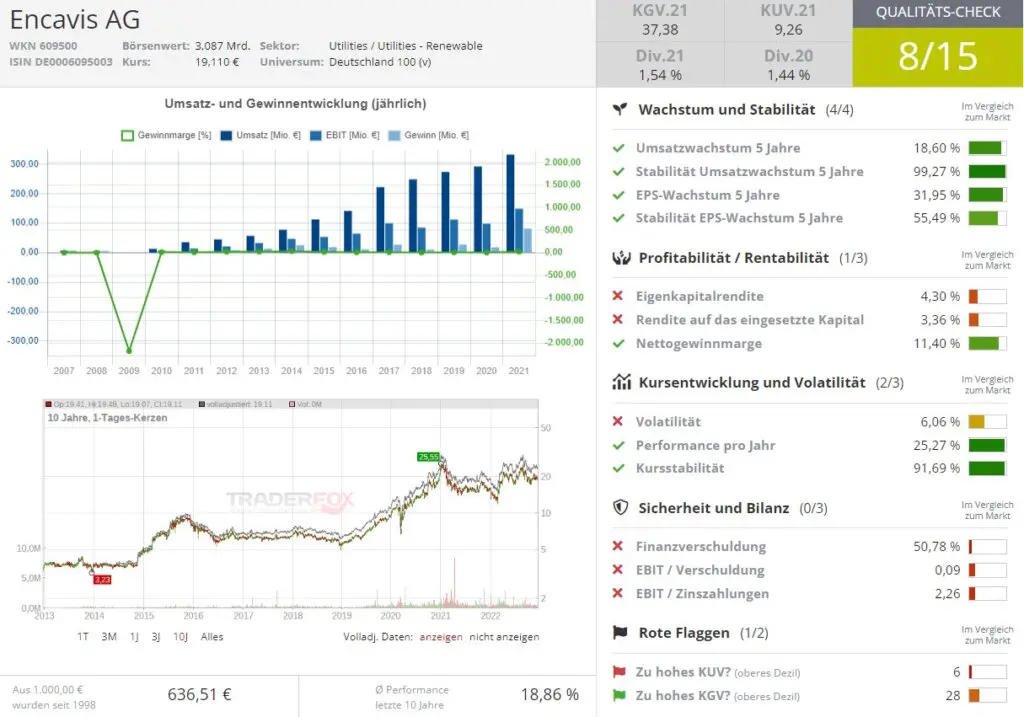Click the red flag icon for Zu hohes KUV
This screenshot has width=1024, height=717.
tap(619, 671)
